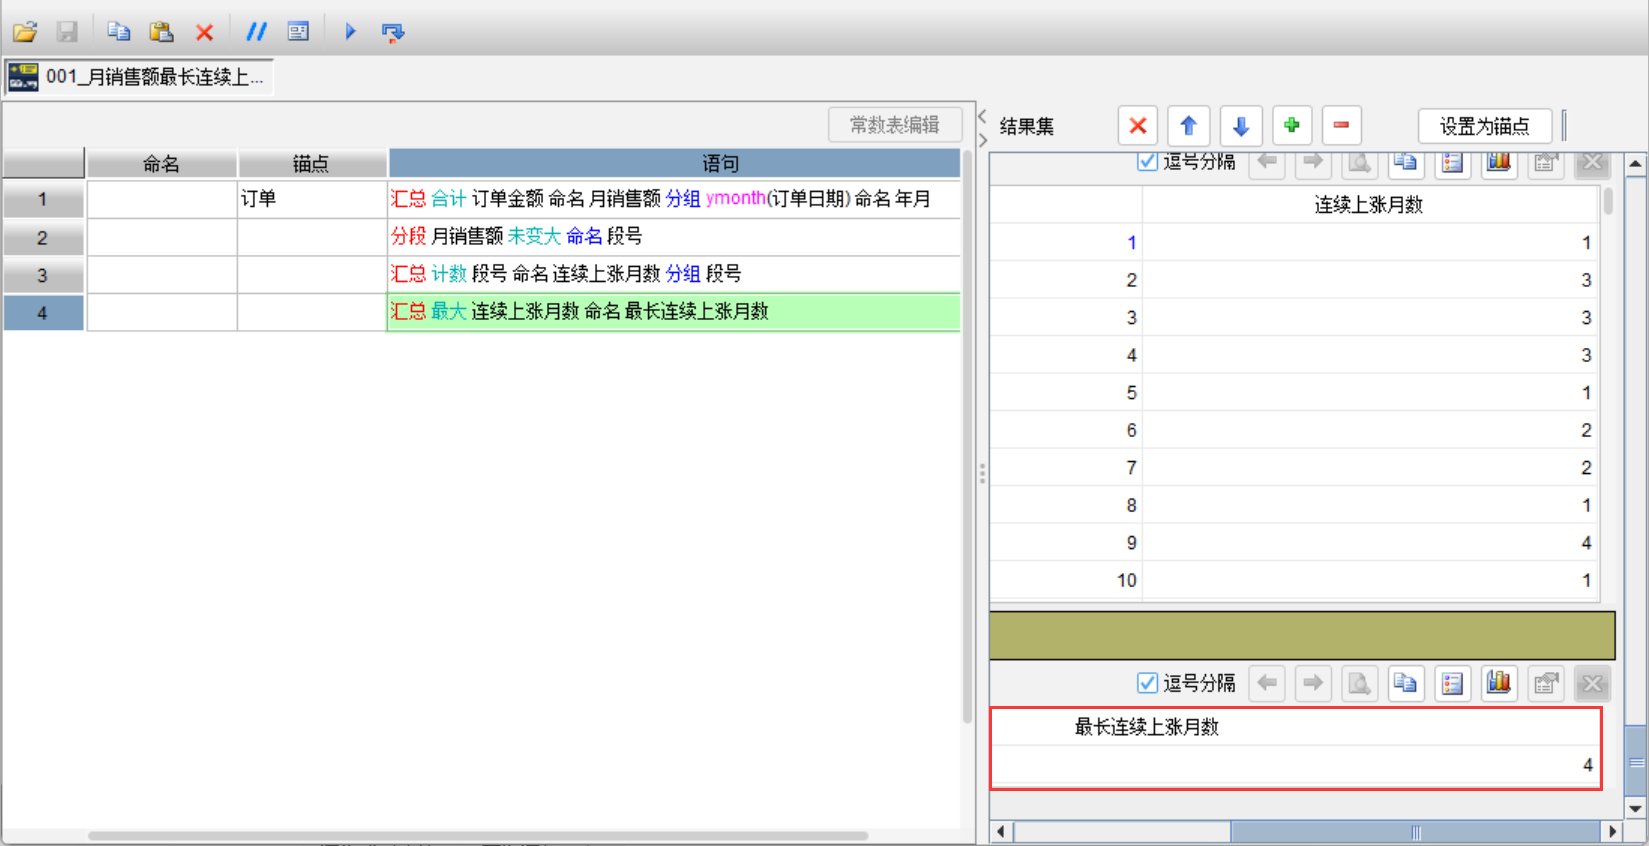This screenshot has height=846, width=1649.
Task: Click the red delete X toolbar icon
Action: point(204,32)
